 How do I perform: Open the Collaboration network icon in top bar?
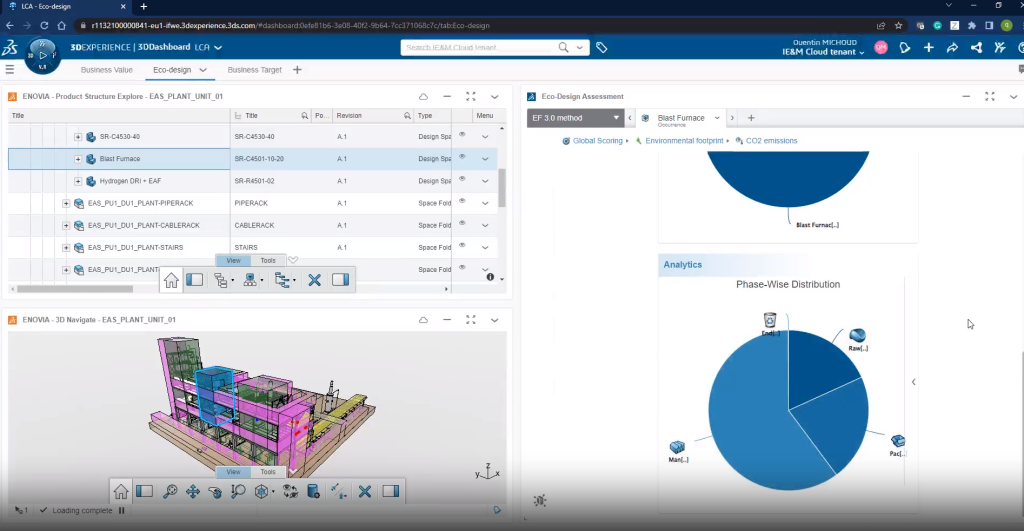click(976, 48)
